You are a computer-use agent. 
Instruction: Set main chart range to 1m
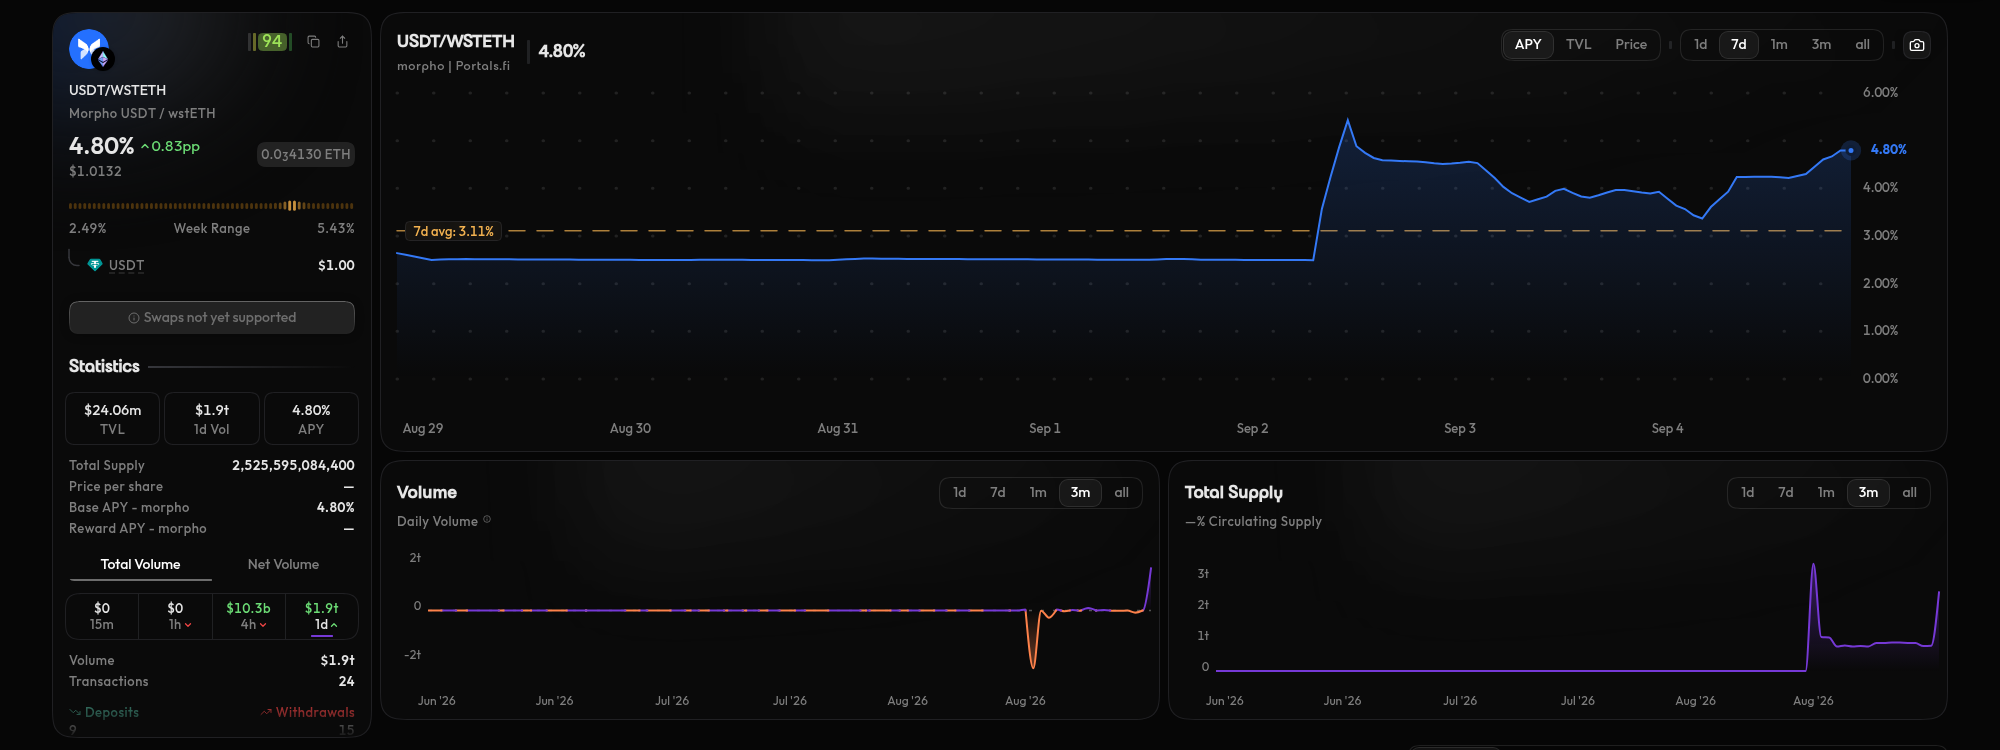[x=1778, y=45]
